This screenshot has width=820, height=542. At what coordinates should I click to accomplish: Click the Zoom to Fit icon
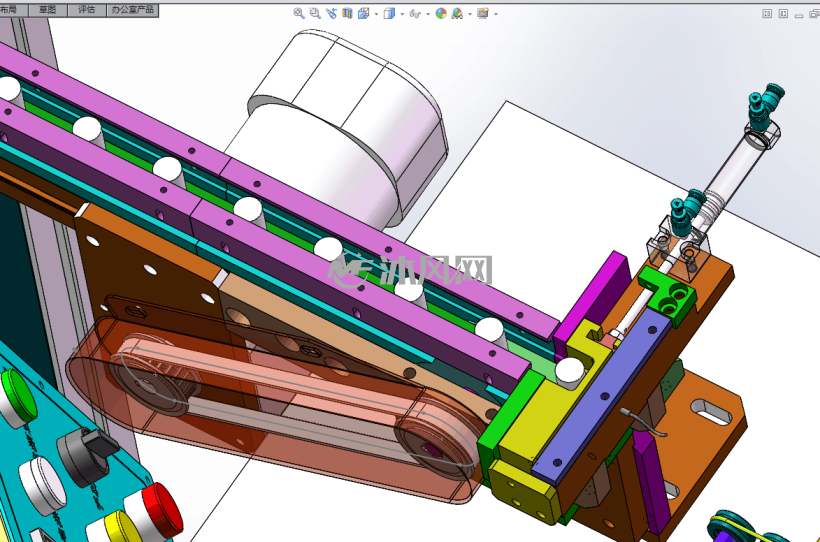(299, 14)
